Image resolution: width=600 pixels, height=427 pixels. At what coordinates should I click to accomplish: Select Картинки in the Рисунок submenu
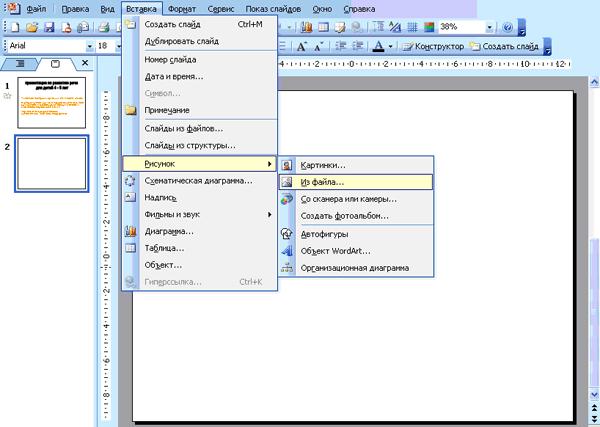click(356, 165)
